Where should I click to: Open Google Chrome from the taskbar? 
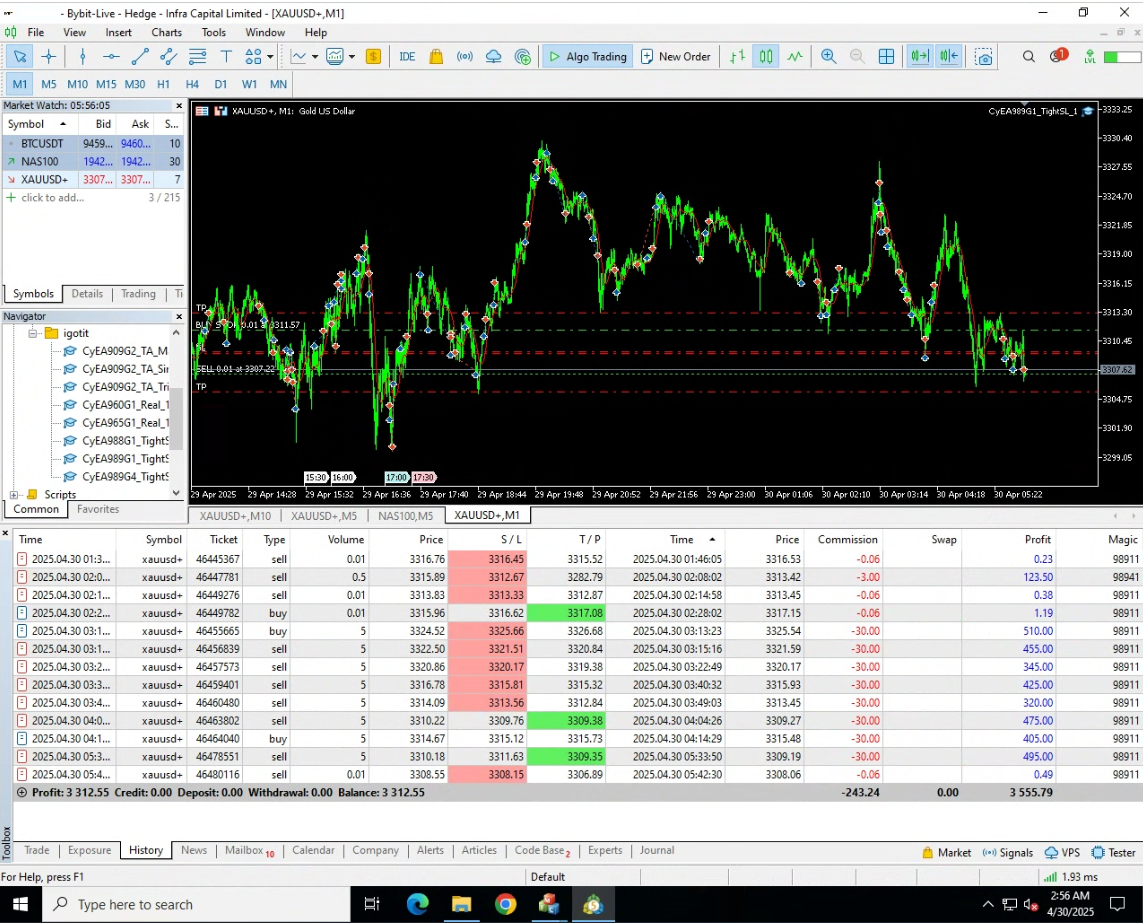(505, 905)
